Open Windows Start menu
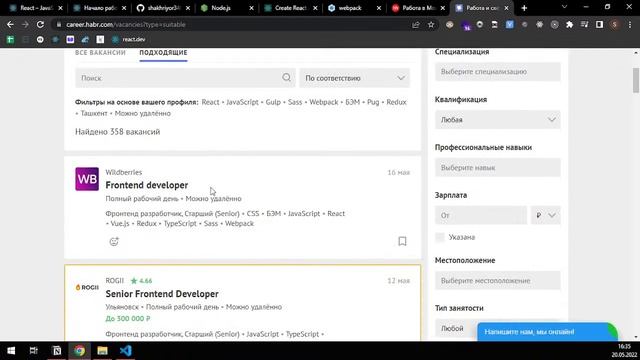 click(11, 351)
